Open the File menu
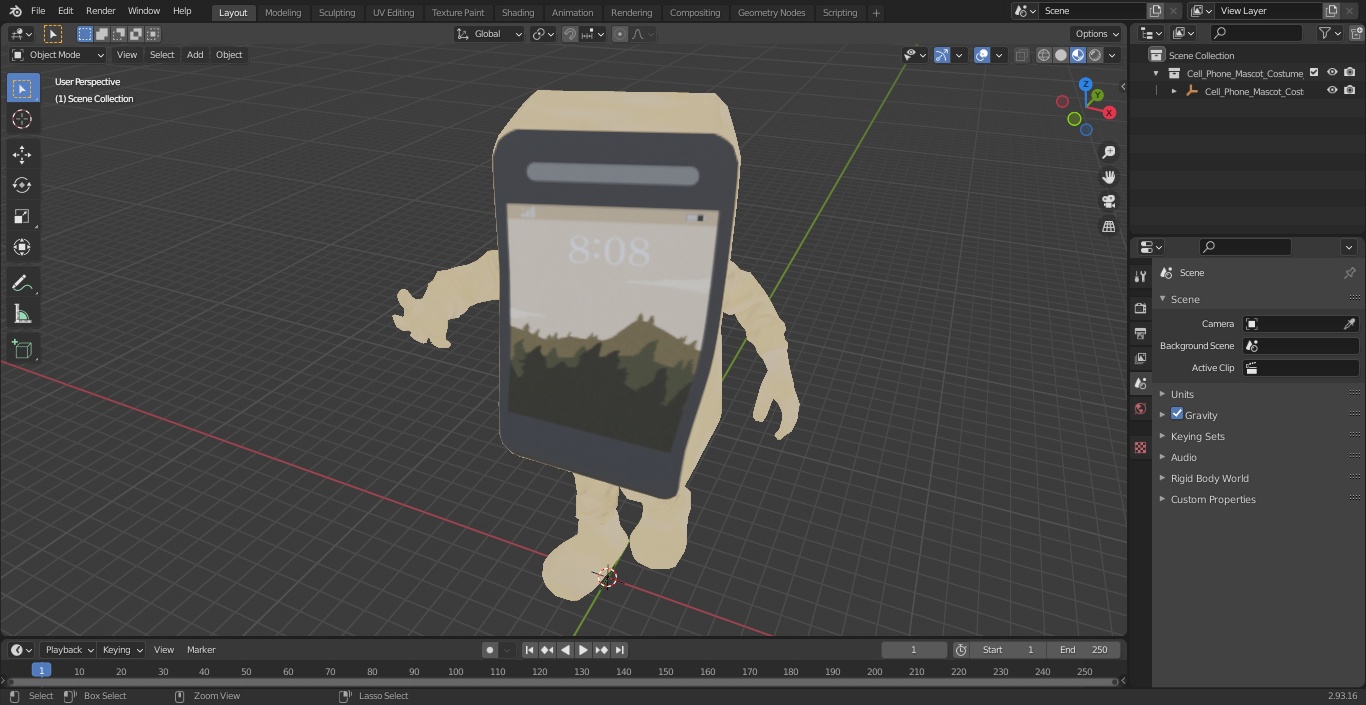This screenshot has height=705, width=1366. click(x=38, y=11)
